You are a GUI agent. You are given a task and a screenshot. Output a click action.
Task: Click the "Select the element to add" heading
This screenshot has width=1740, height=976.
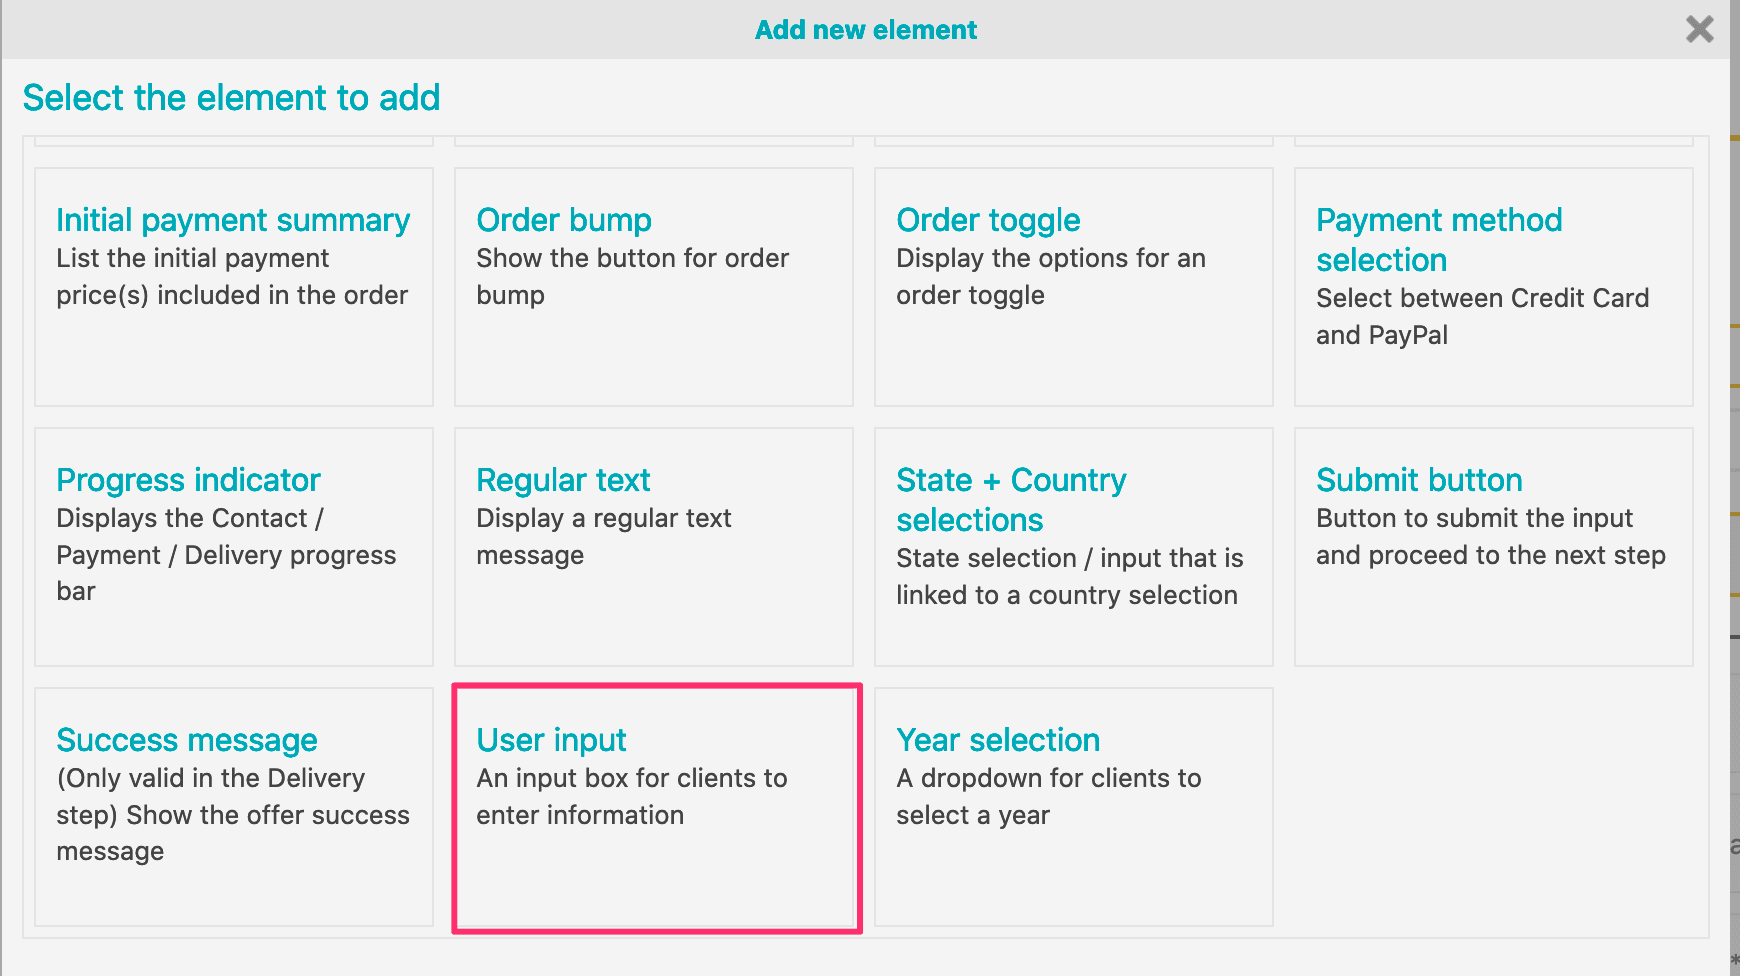click(x=231, y=97)
